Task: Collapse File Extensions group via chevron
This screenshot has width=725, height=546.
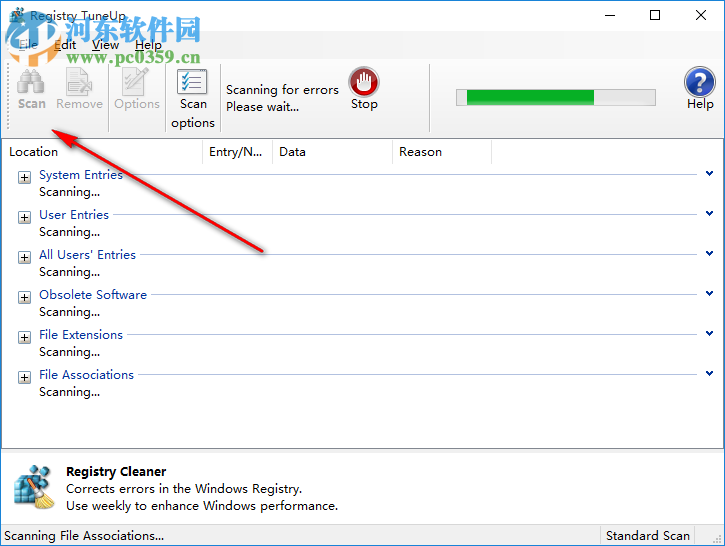Action: tap(709, 333)
